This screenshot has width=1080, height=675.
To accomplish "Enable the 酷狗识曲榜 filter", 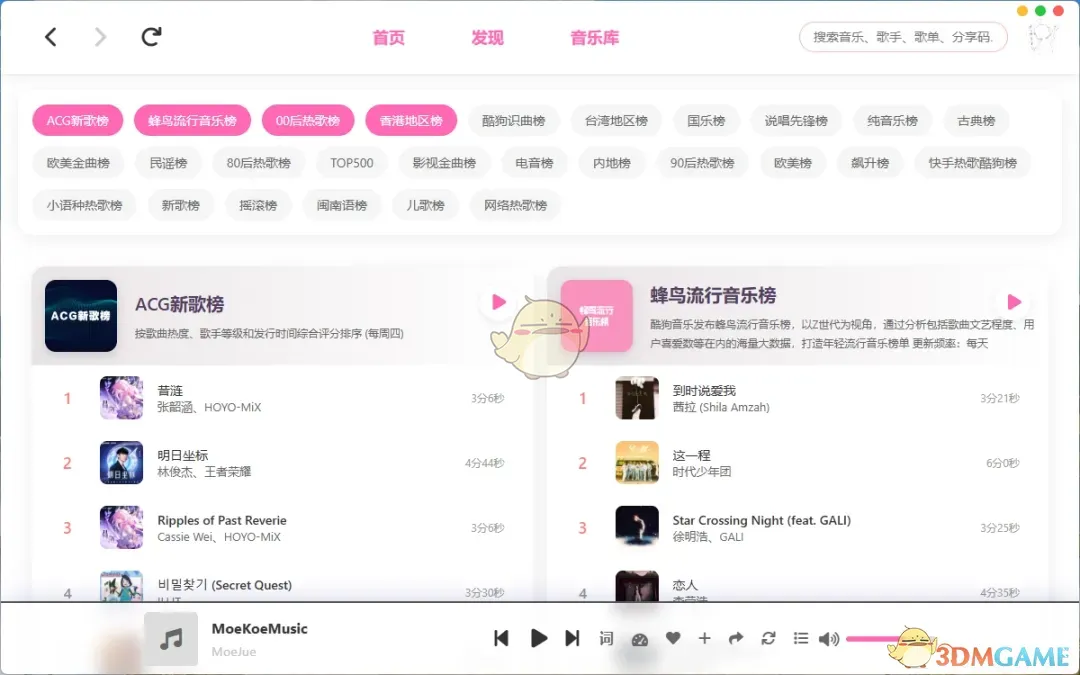I will point(514,119).
